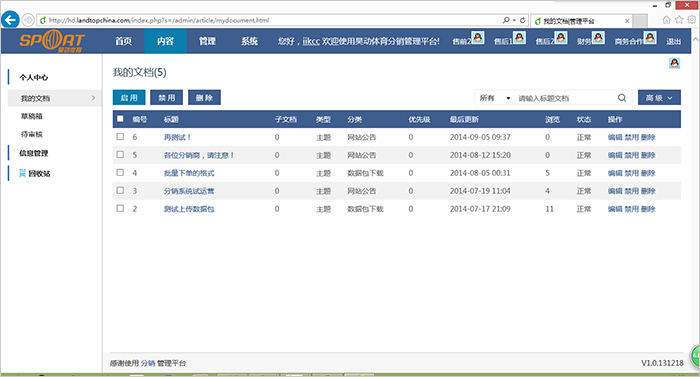Close the 我的文档管理平台 browser tab
Screen dimensions: 700x377
click(x=627, y=21)
